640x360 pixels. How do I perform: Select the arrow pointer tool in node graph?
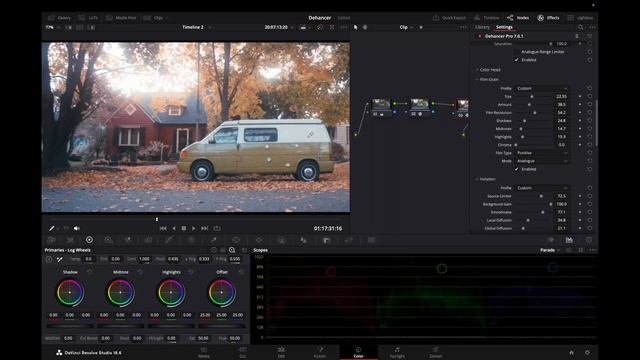pos(356,27)
